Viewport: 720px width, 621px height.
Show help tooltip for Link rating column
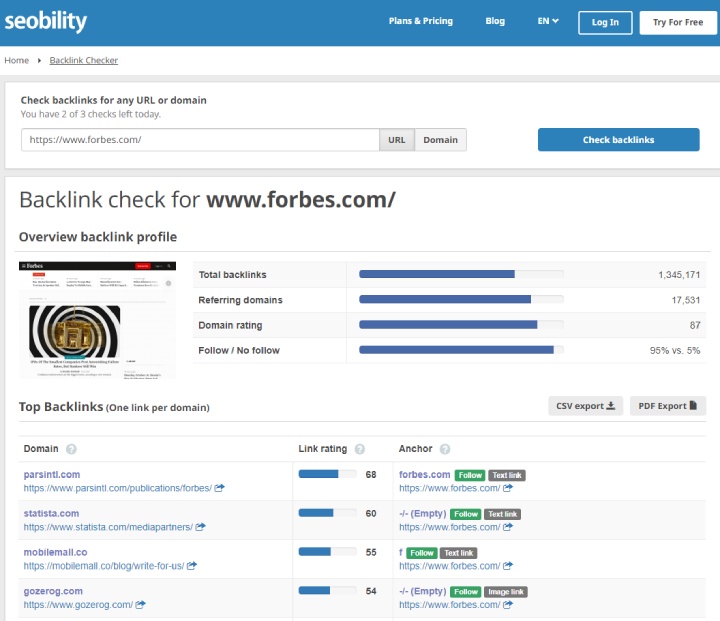pyautogui.click(x=360, y=449)
